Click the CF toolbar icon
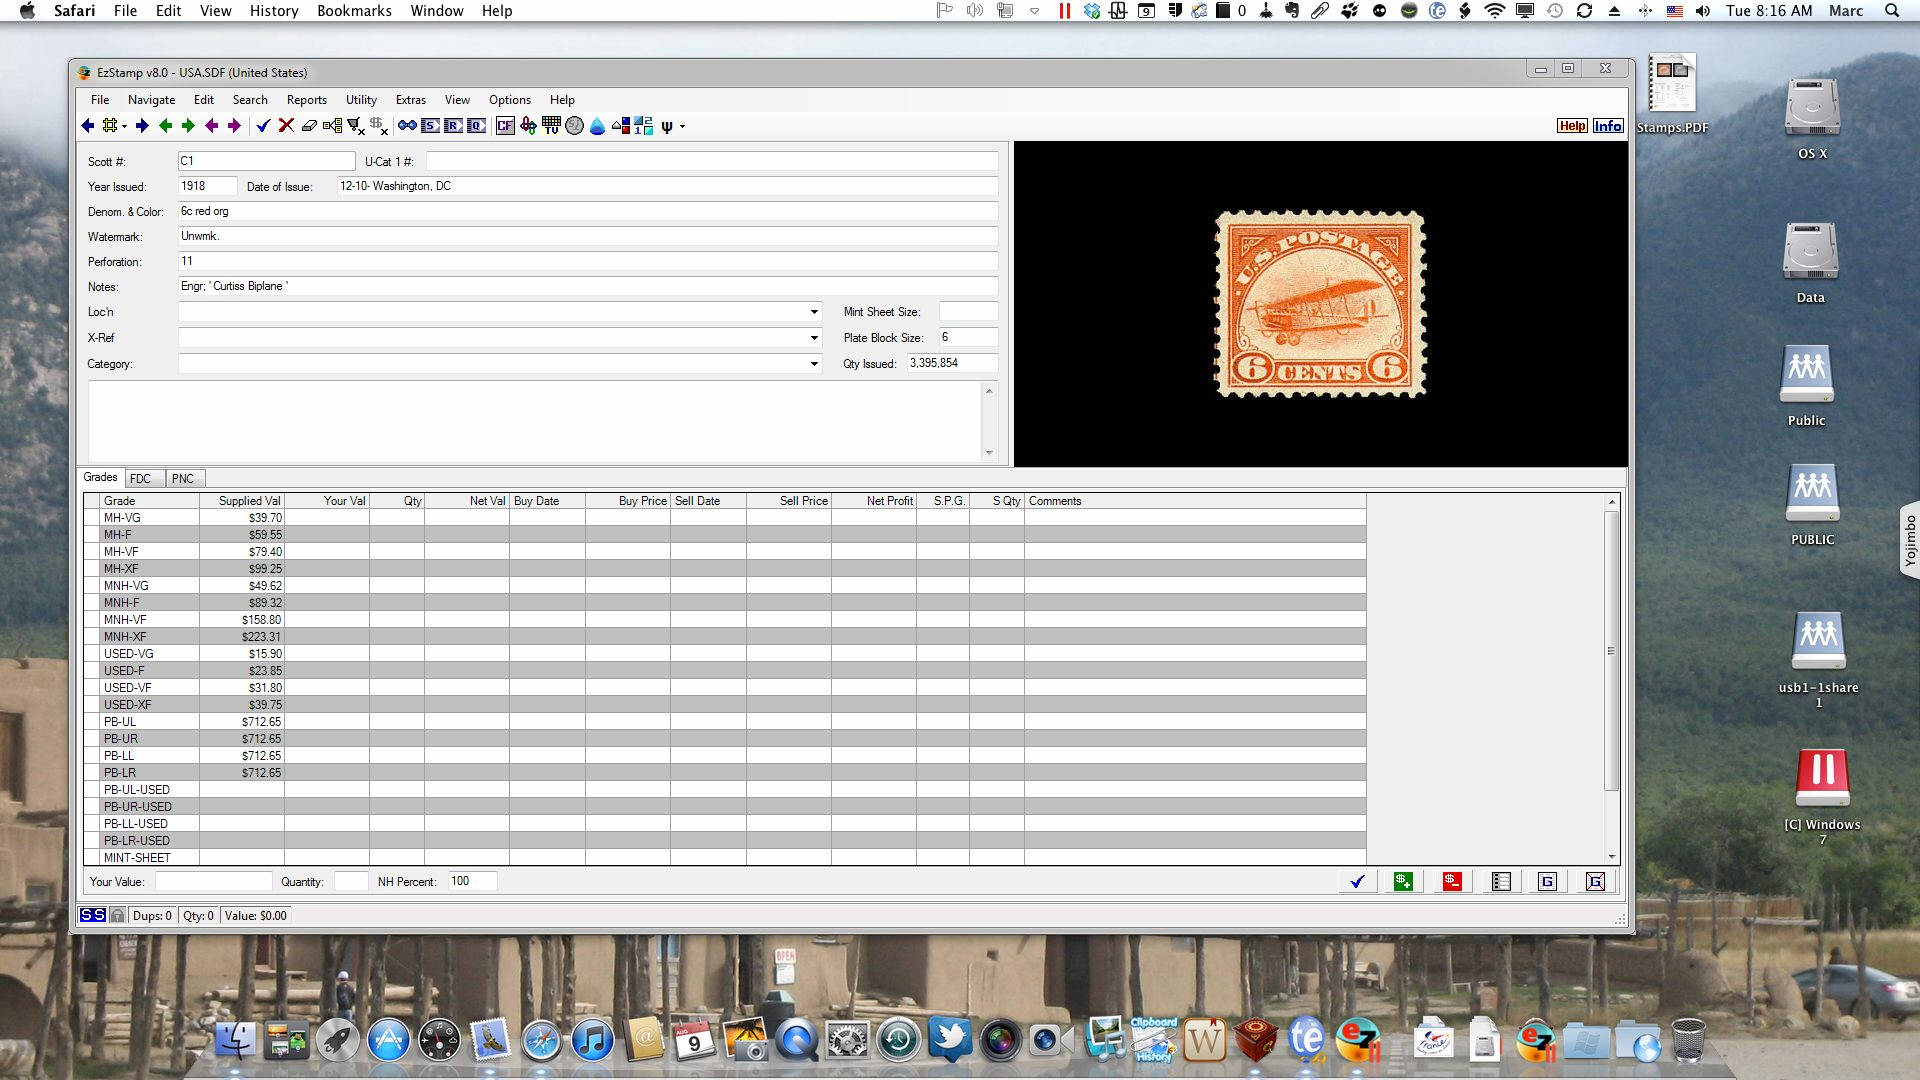The height and width of the screenshot is (1080, 1920). [x=505, y=126]
